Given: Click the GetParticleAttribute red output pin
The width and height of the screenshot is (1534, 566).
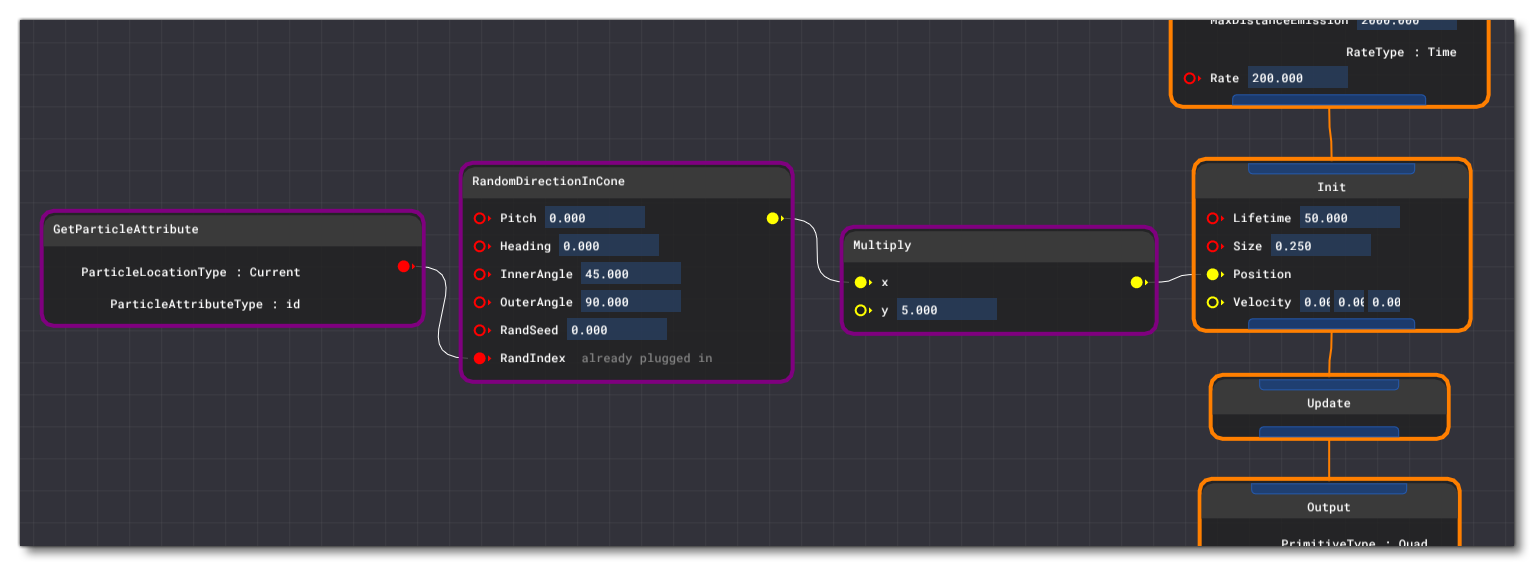Looking at the screenshot, I should (x=404, y=266).
